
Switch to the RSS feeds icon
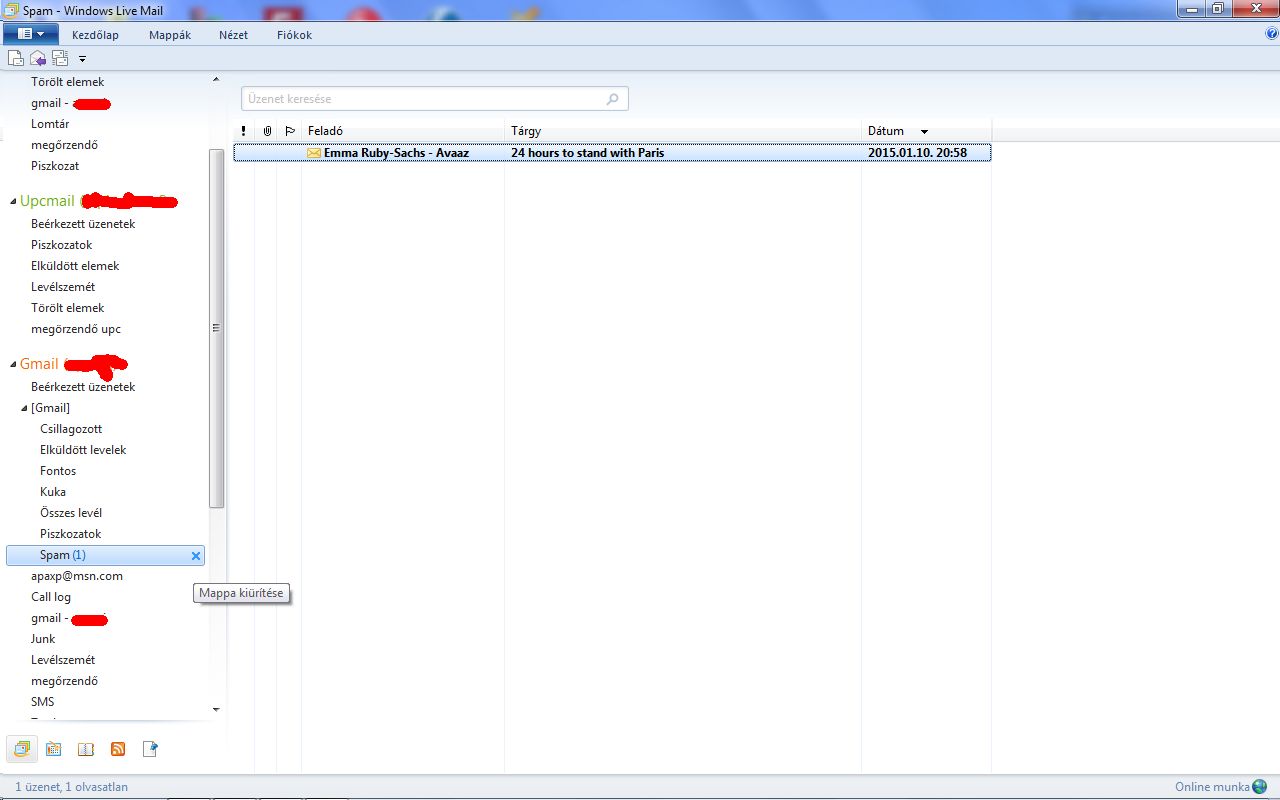118,749
